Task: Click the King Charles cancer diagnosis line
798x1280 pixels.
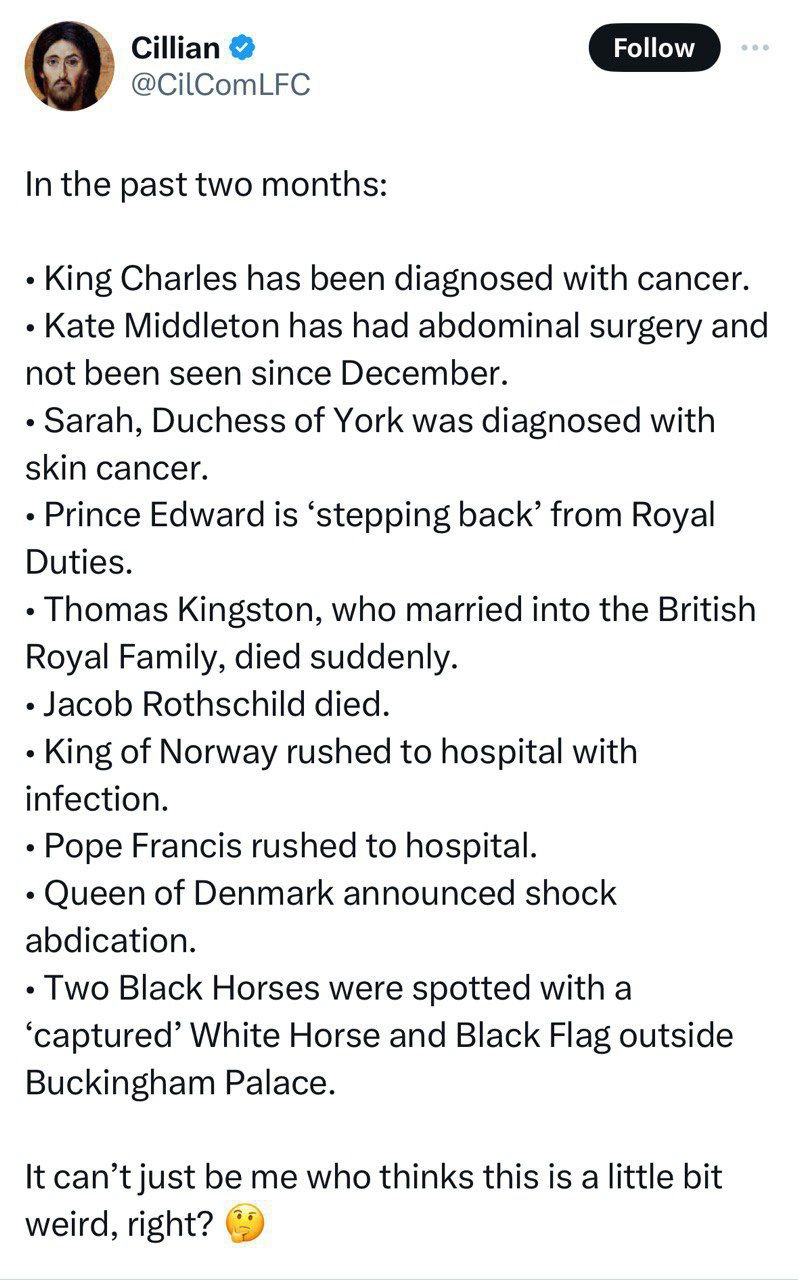Action: click(x=387, y=278)
